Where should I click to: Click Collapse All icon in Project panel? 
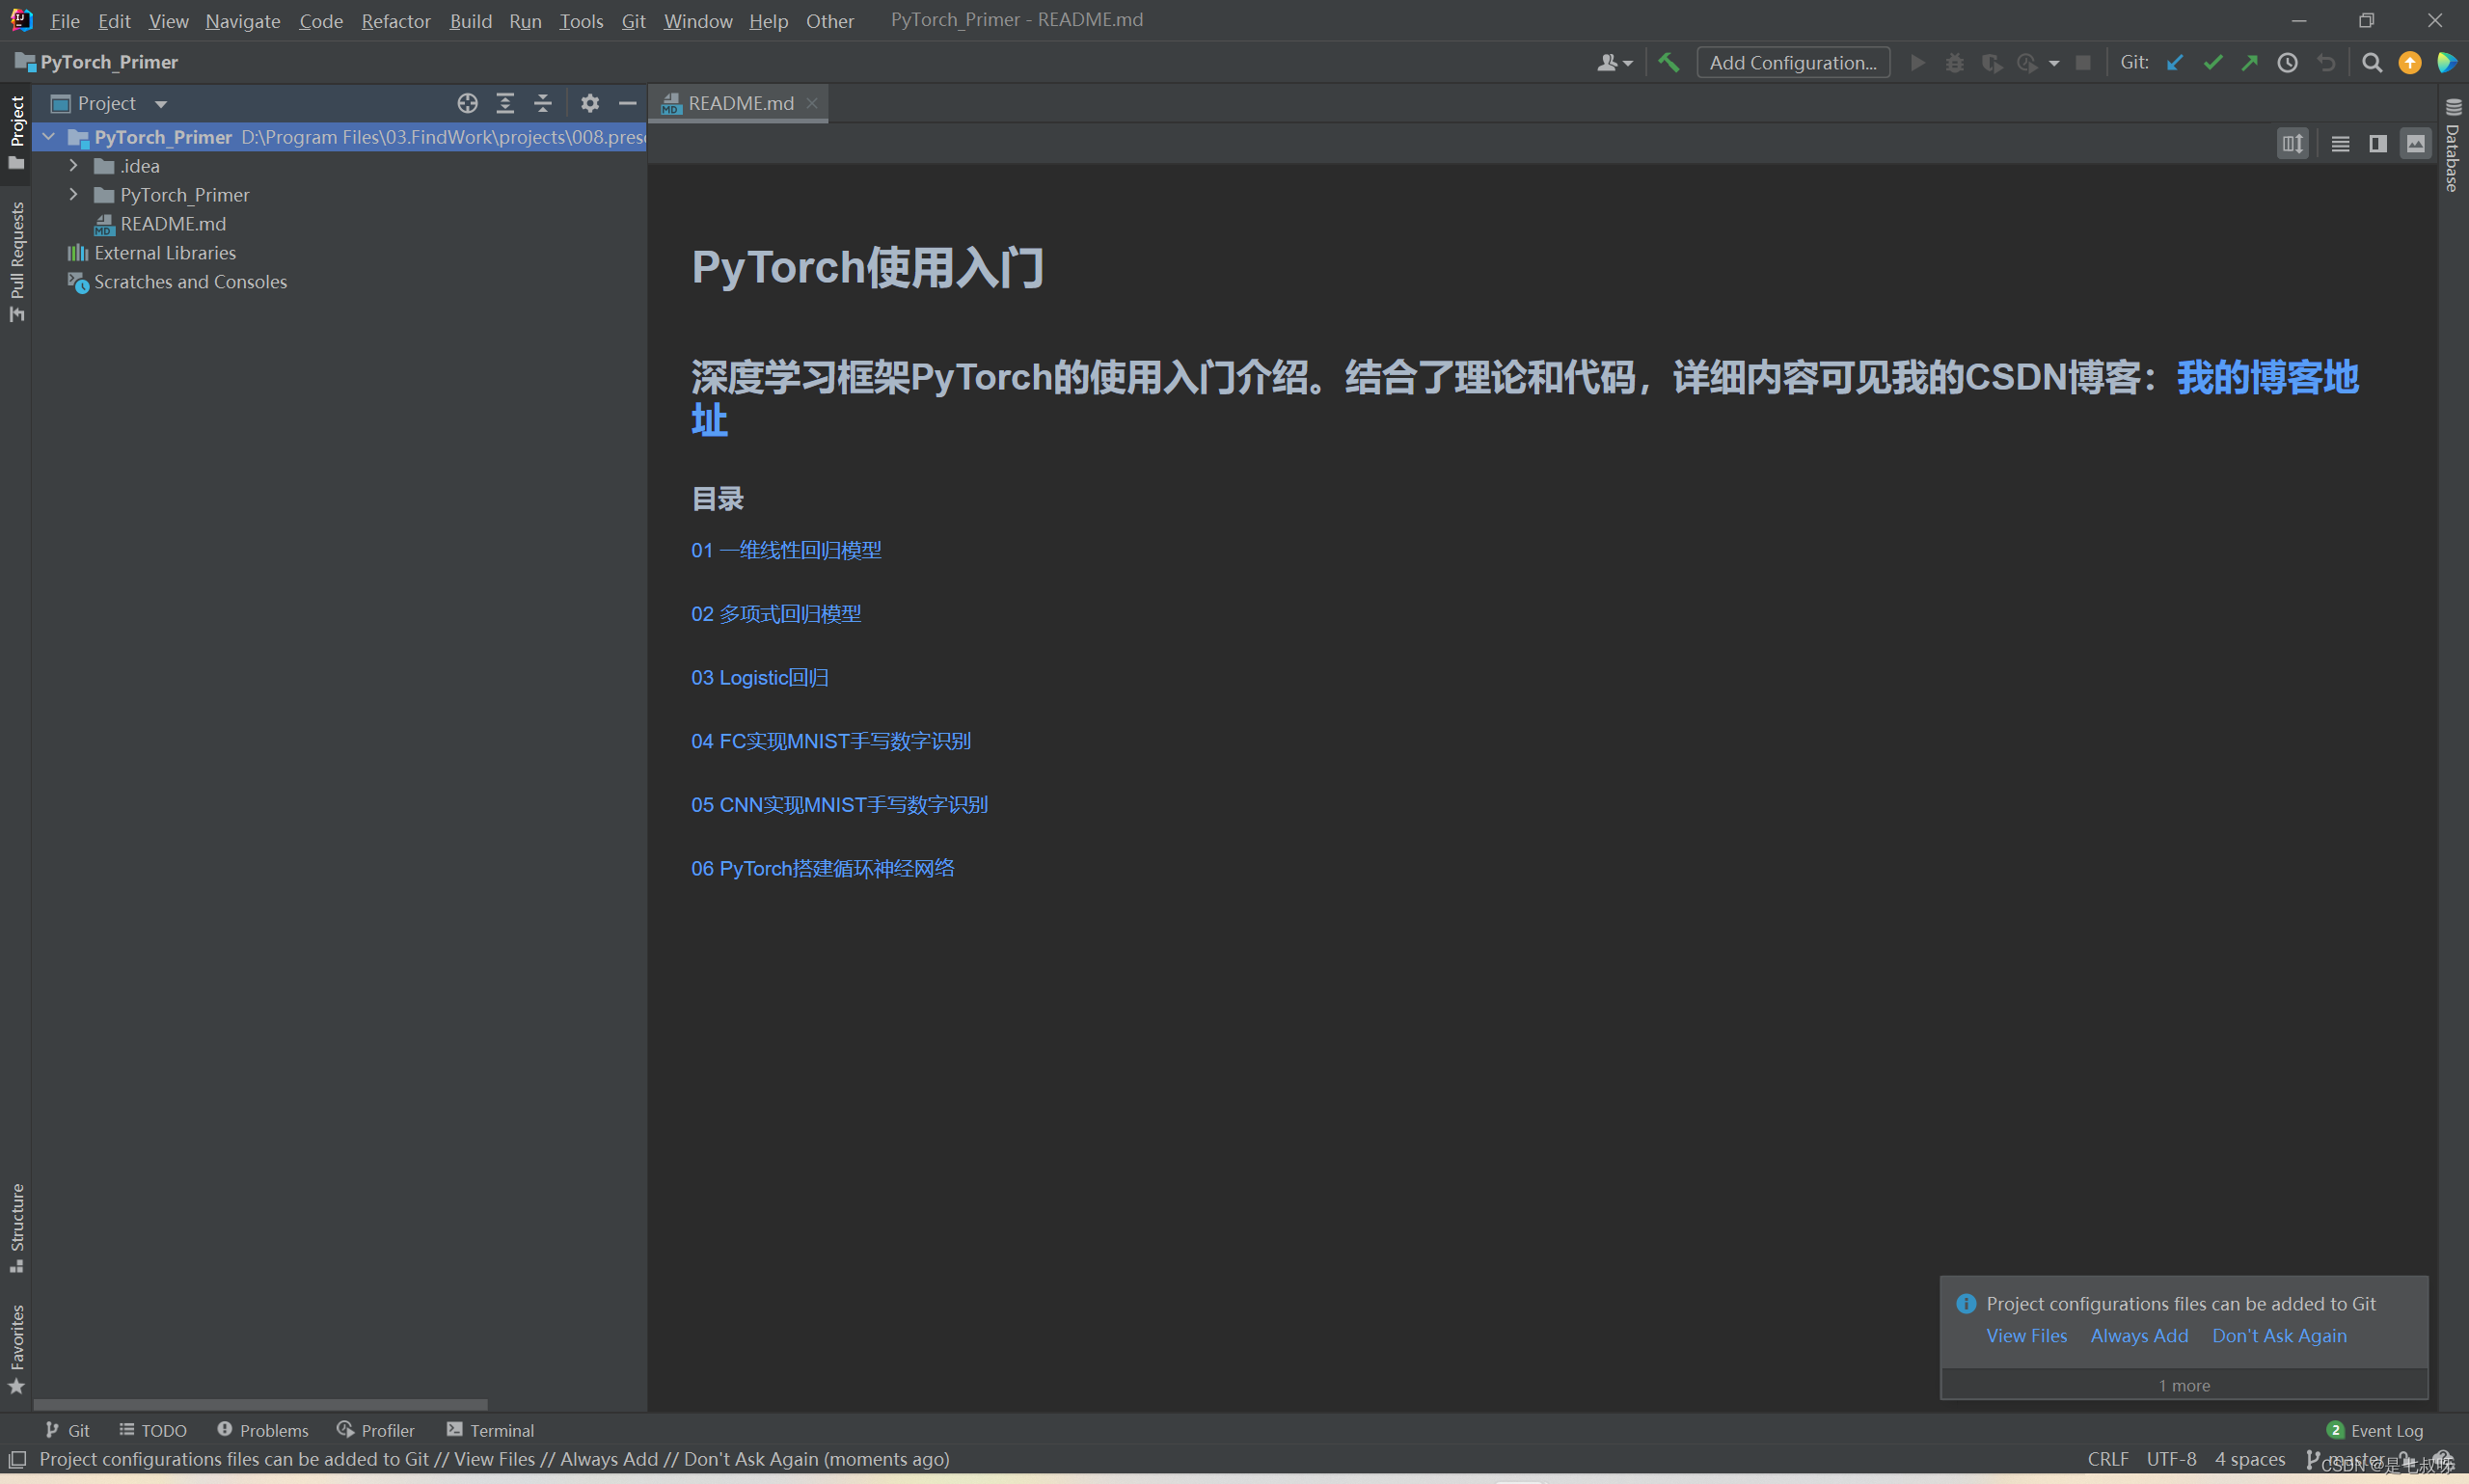[542, 103]
